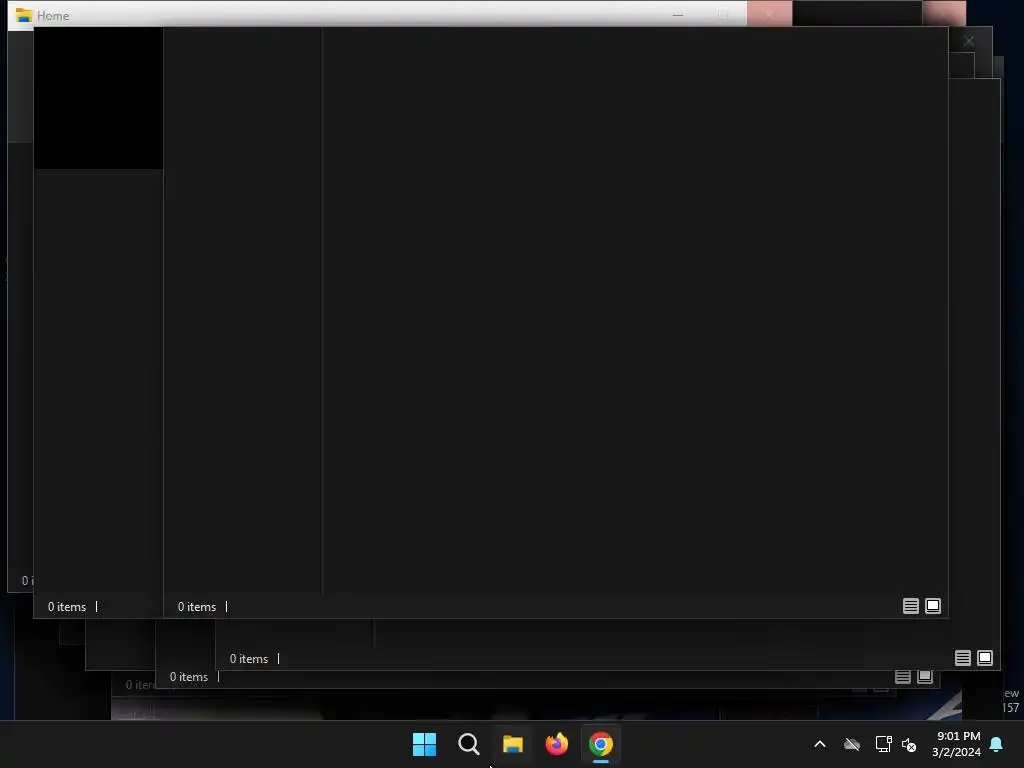Open taskbar Search
This screenshot has width=1024, height=768.
[468, 744]
